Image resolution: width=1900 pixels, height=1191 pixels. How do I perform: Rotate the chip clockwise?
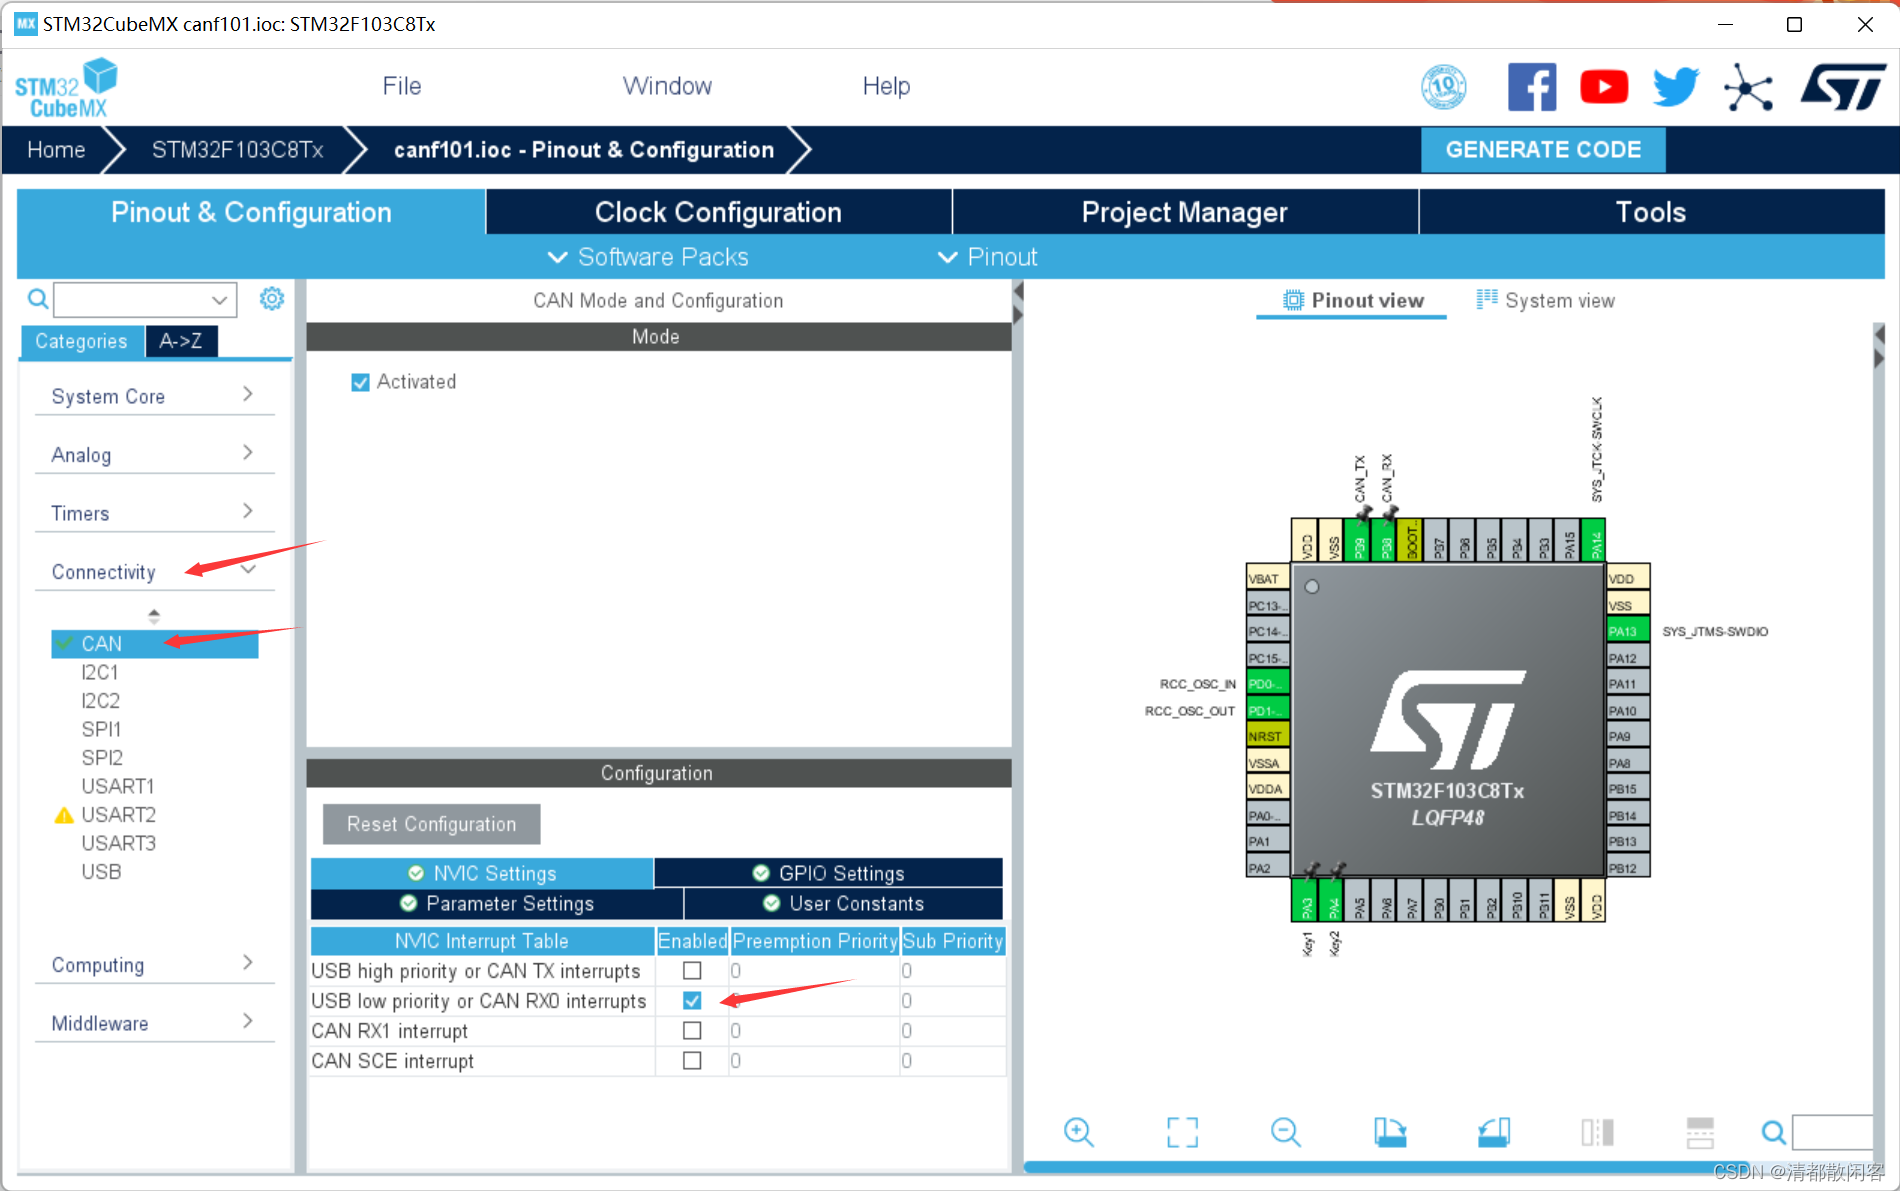click(1390, 1132)
